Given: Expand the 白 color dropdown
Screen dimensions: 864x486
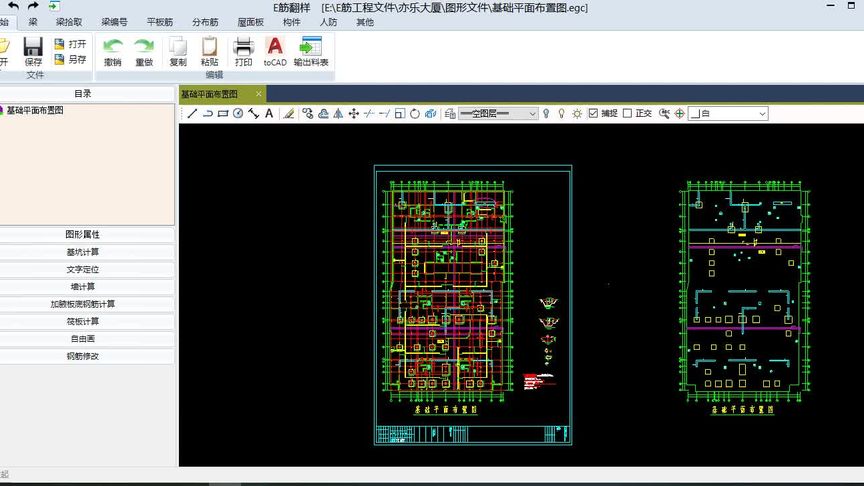Looking at the screenshot, I should pos(728,114).
